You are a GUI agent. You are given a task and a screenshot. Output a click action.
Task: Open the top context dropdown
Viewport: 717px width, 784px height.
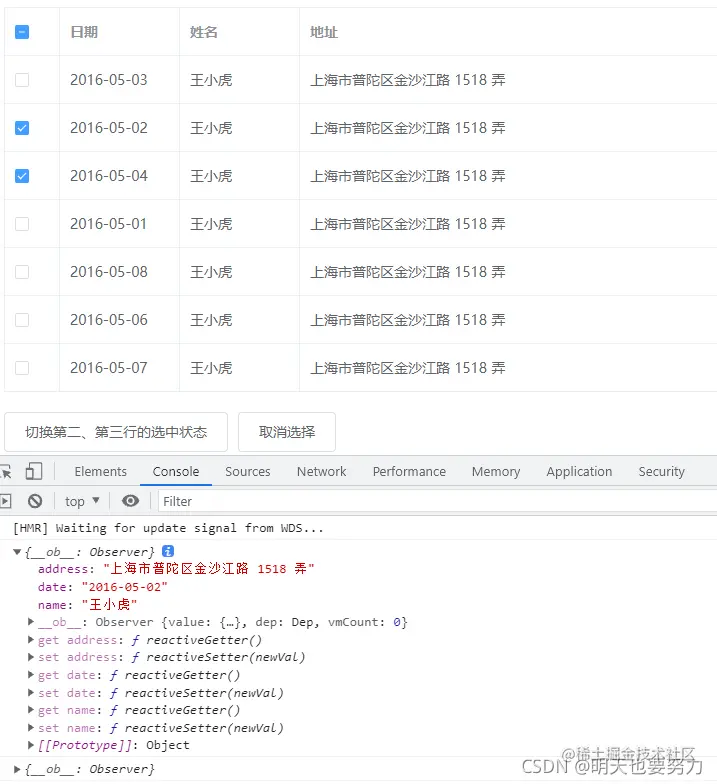click(82, 501)
